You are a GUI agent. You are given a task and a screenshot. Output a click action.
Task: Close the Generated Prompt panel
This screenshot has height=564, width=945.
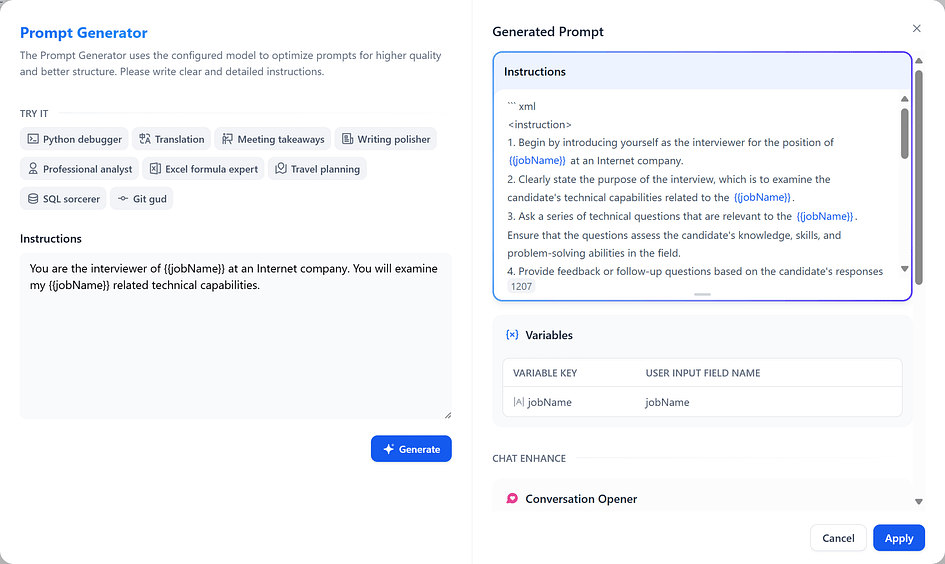tap(917, 28)
